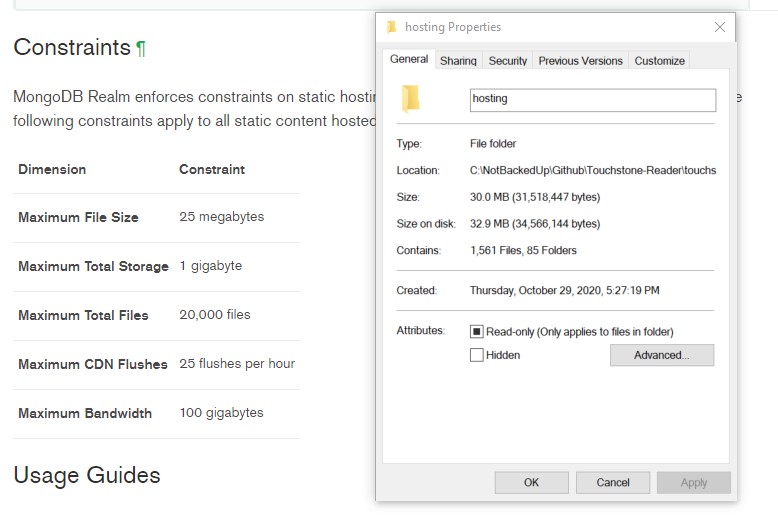Open the Security tab

(x=507, y=61)
